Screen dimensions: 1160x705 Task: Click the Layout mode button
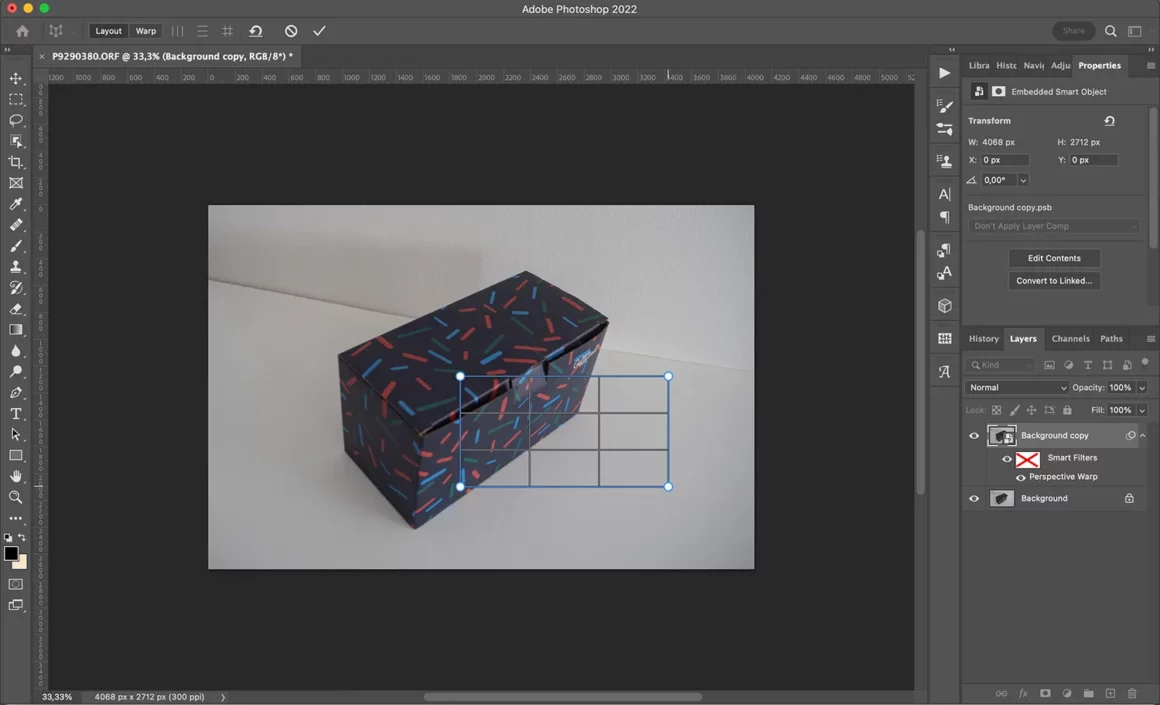(108, 31)
